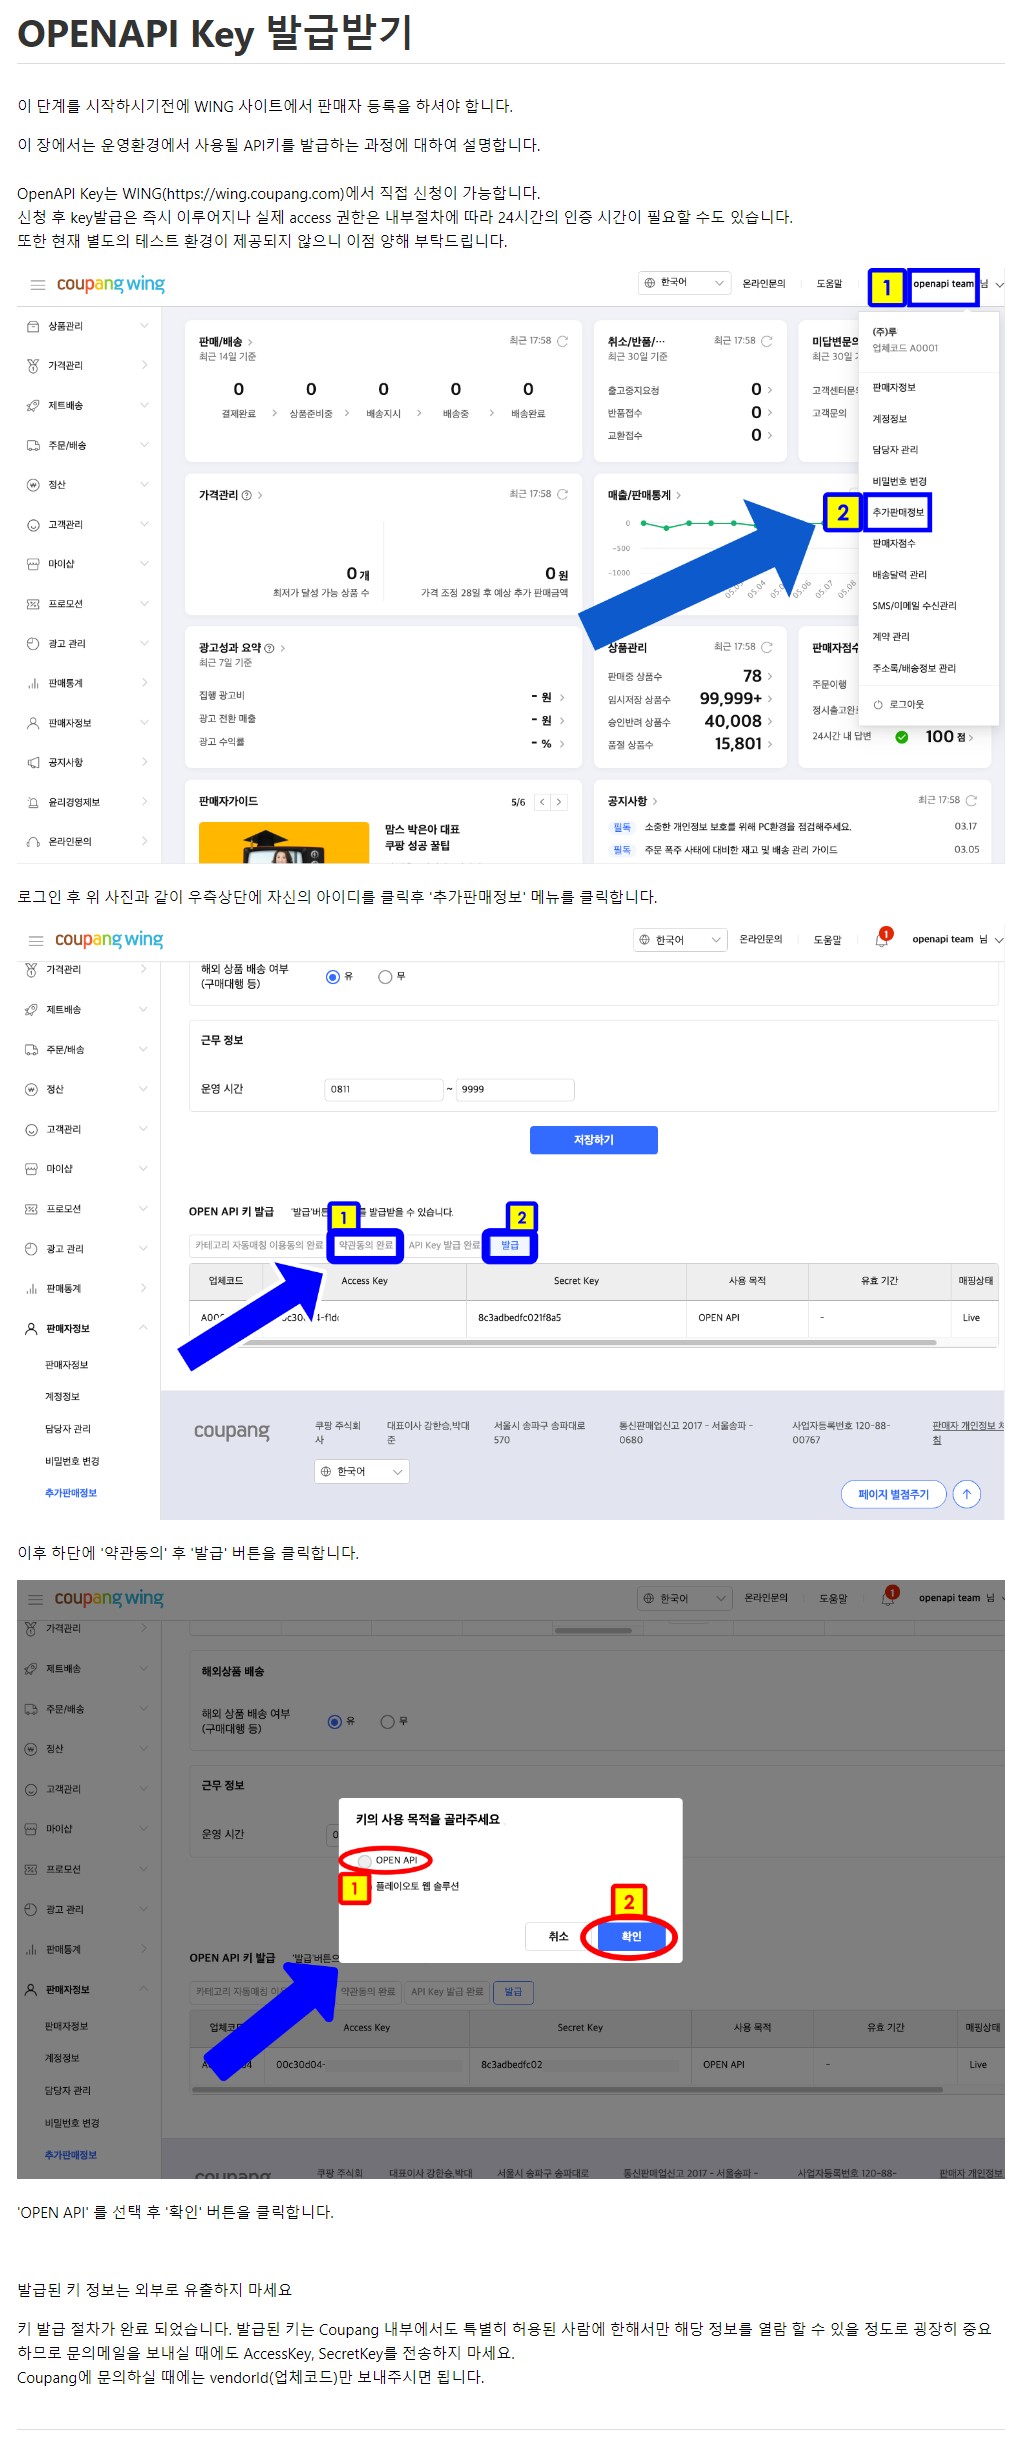The image size is (1025, 2444).
Task: Click the coupang wing logo in the dashboard screenshot
Action: point(111,284)
